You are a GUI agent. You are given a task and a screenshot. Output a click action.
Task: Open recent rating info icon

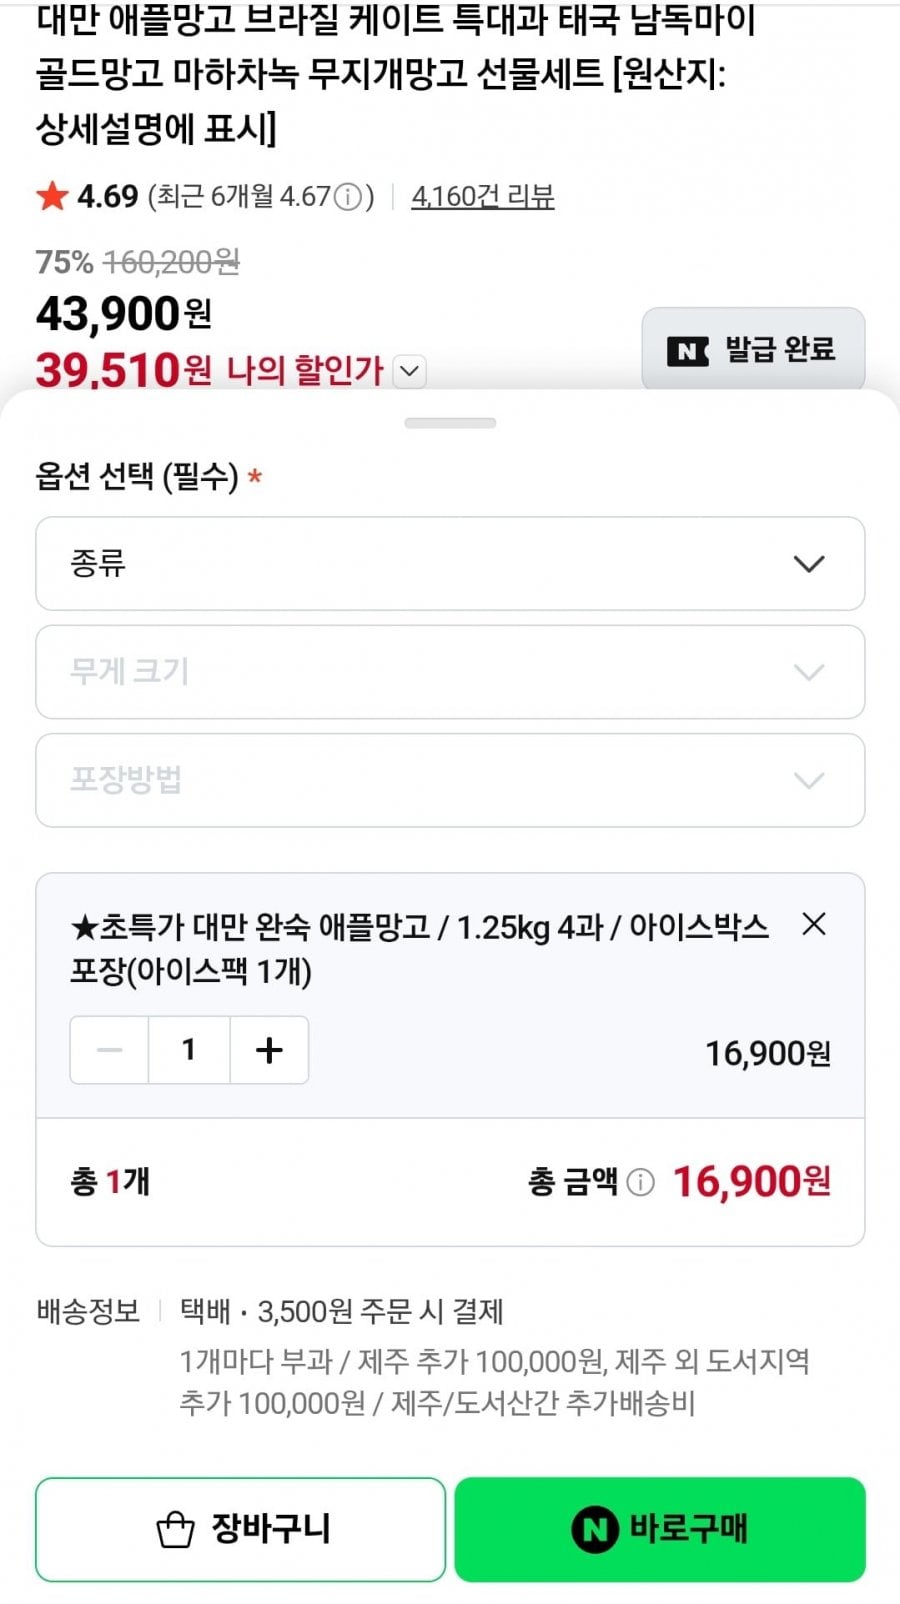347,197
